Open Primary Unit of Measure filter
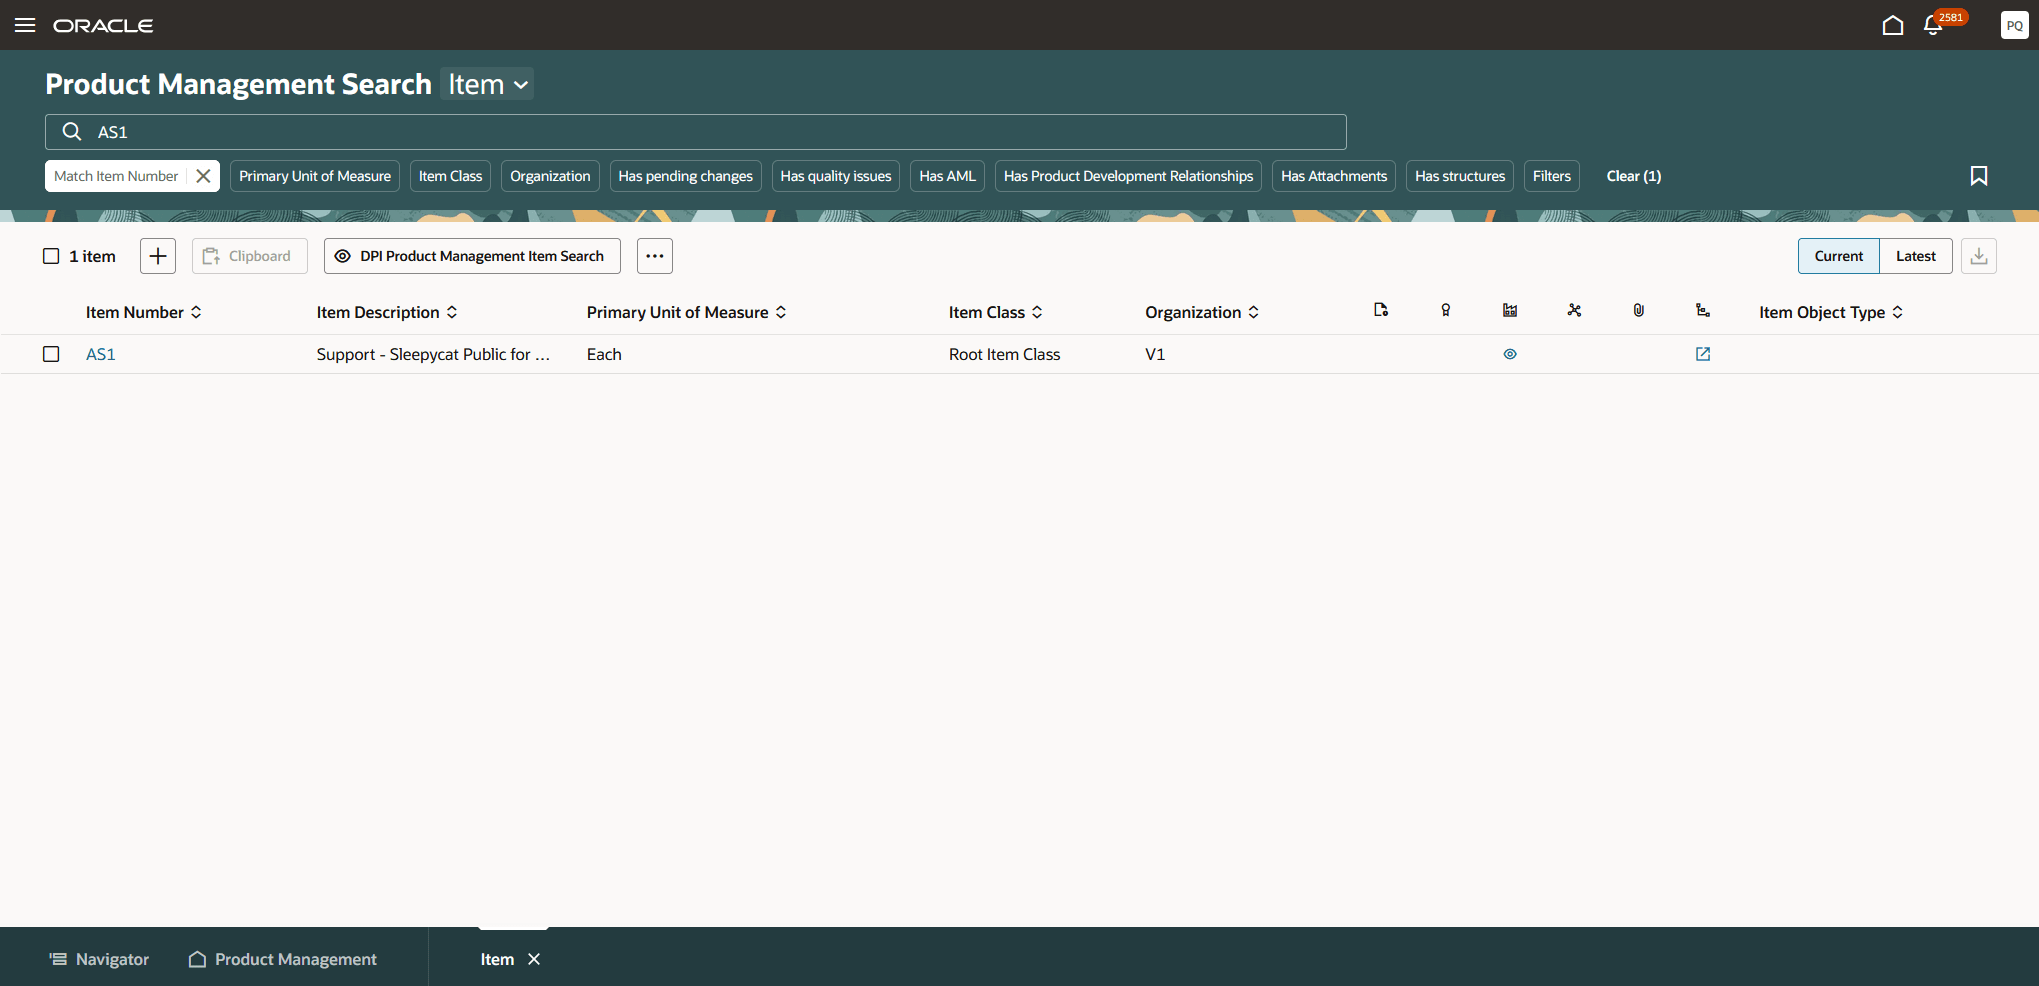2039x986 pixels. point(315,176)
